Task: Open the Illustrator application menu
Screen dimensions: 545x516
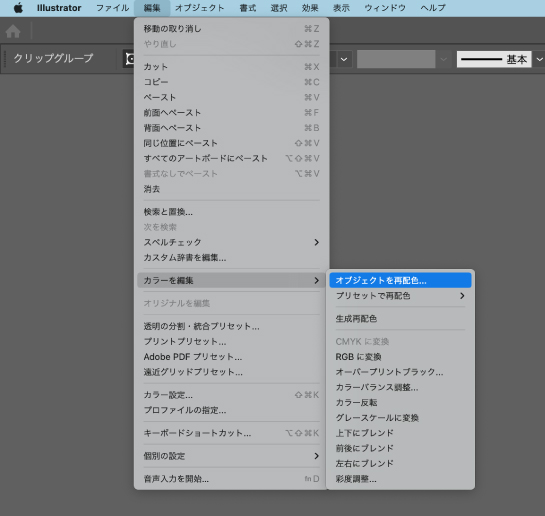Action: tap(59, 8)
